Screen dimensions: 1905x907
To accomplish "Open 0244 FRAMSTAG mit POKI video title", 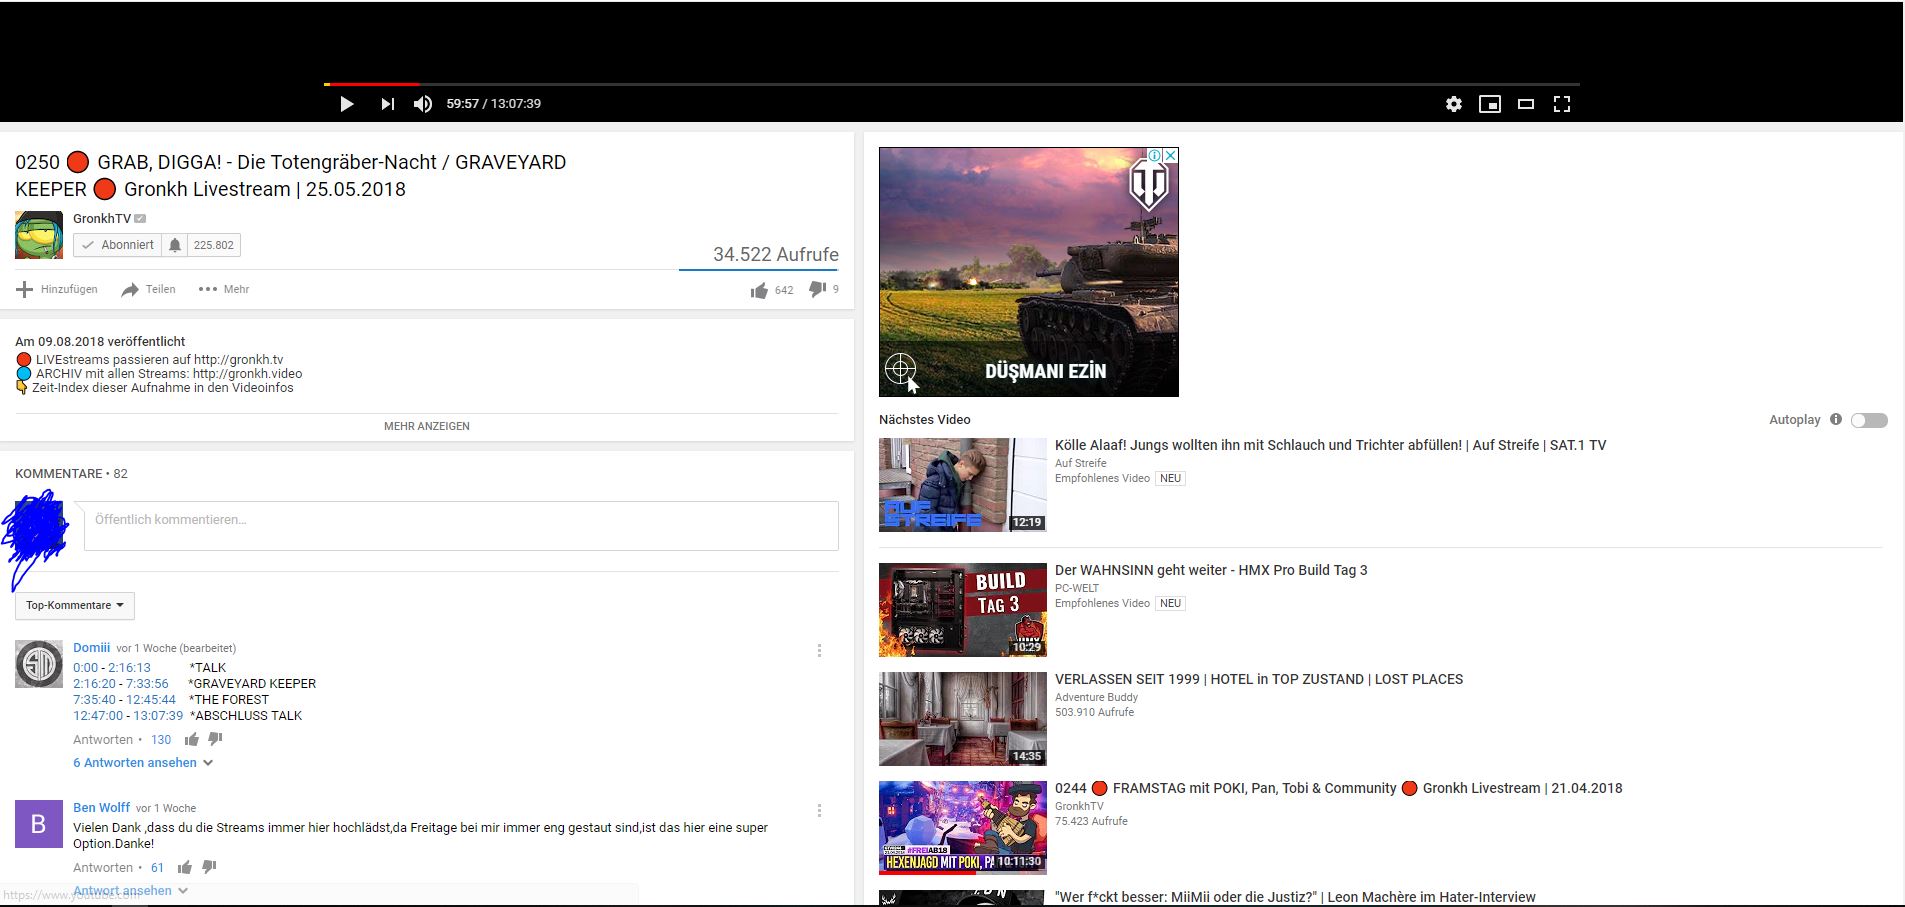I will 1339,789.
